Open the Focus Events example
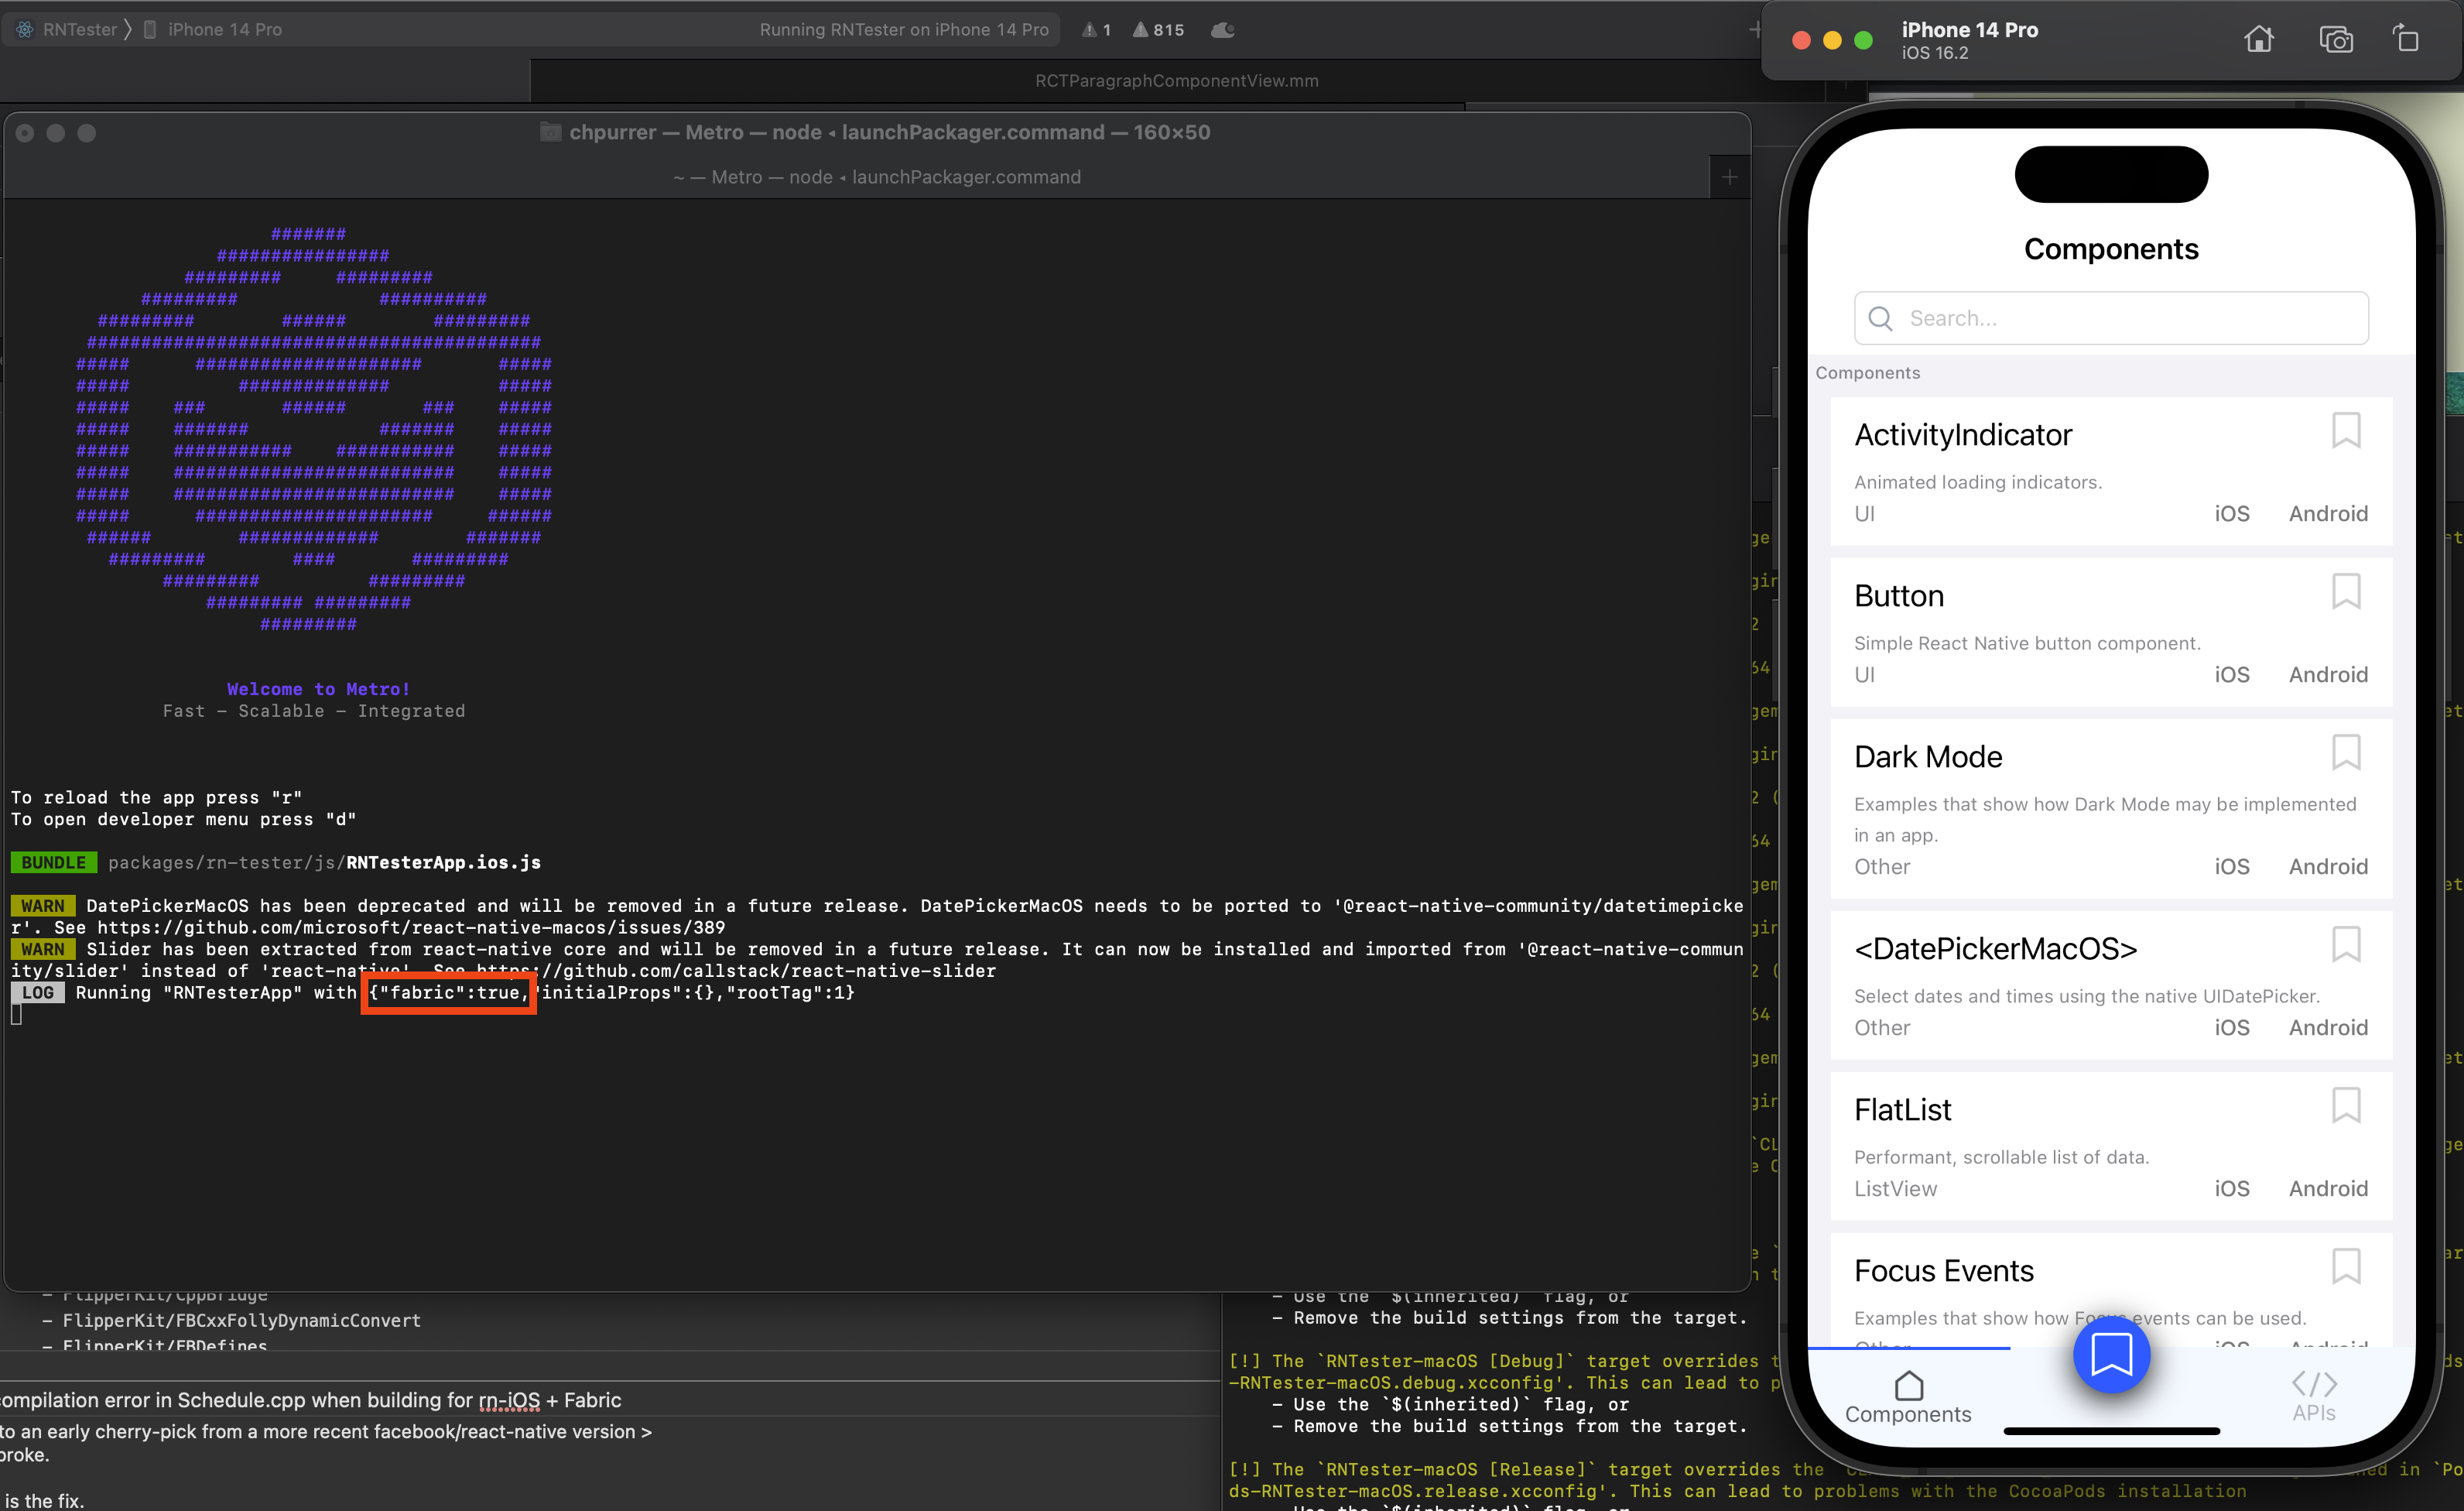 click(x=1943, y=1271)
